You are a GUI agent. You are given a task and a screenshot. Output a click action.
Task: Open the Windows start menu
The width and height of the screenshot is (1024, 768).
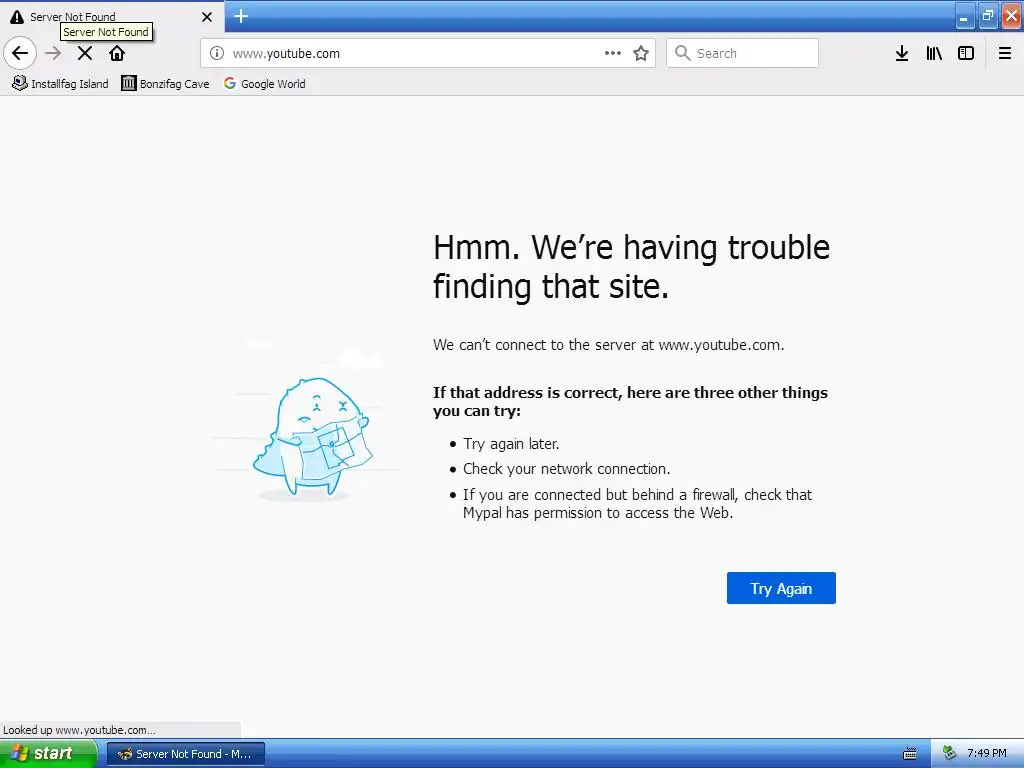[x=48, y=754]
